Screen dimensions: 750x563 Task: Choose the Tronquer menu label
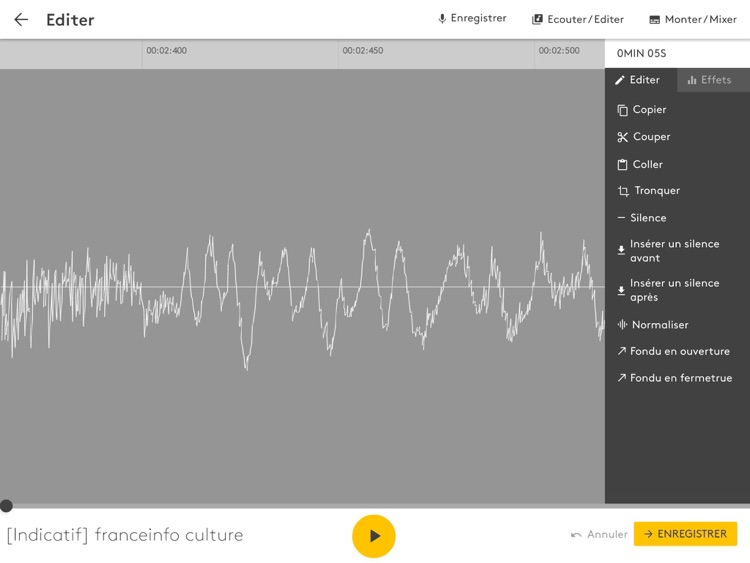pyautogui.click(x=657, y=190)
